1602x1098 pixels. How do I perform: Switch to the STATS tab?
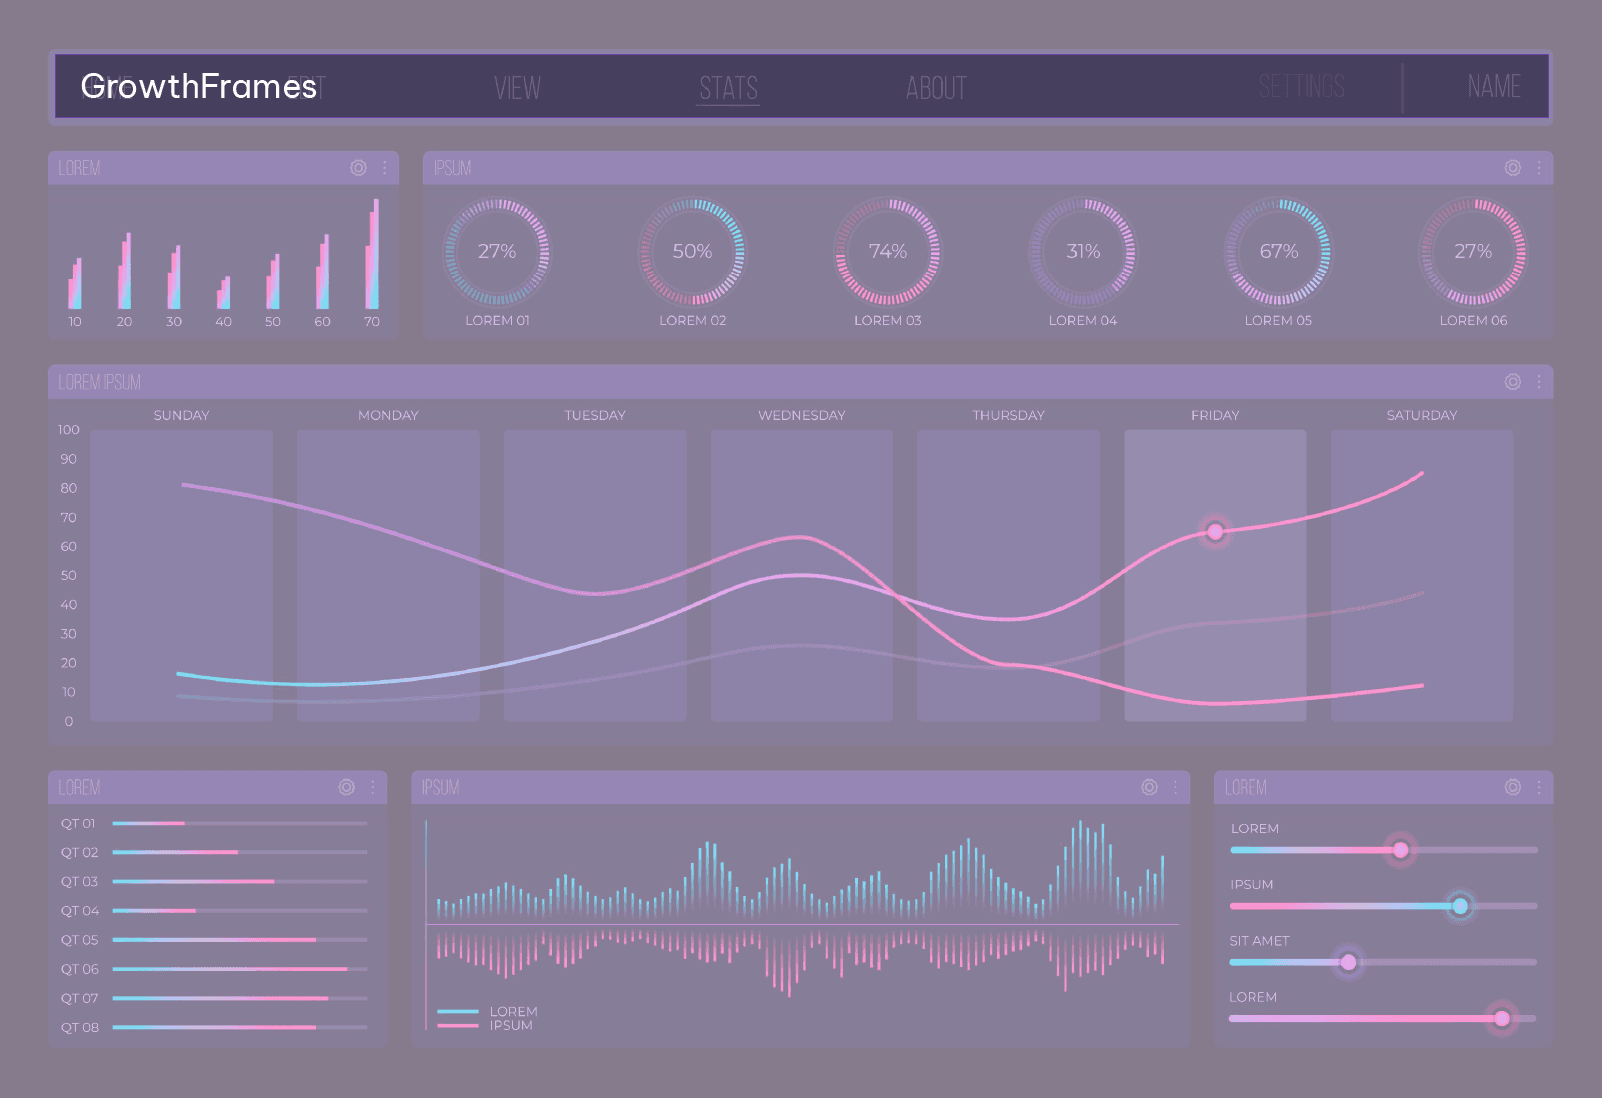click(x=729, y=88)
